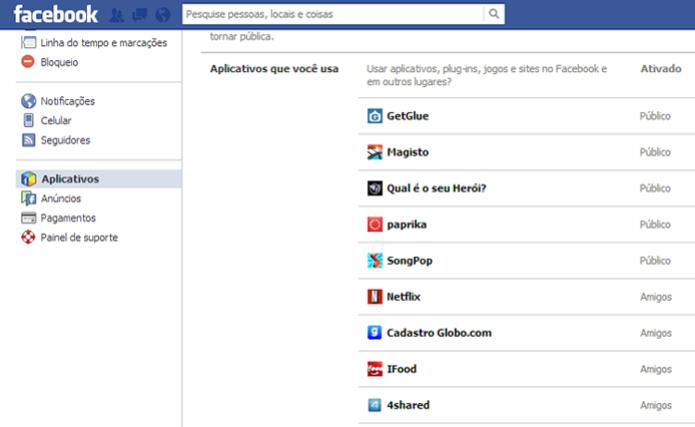Click the Anúncios icon

(x=28, y=198)
